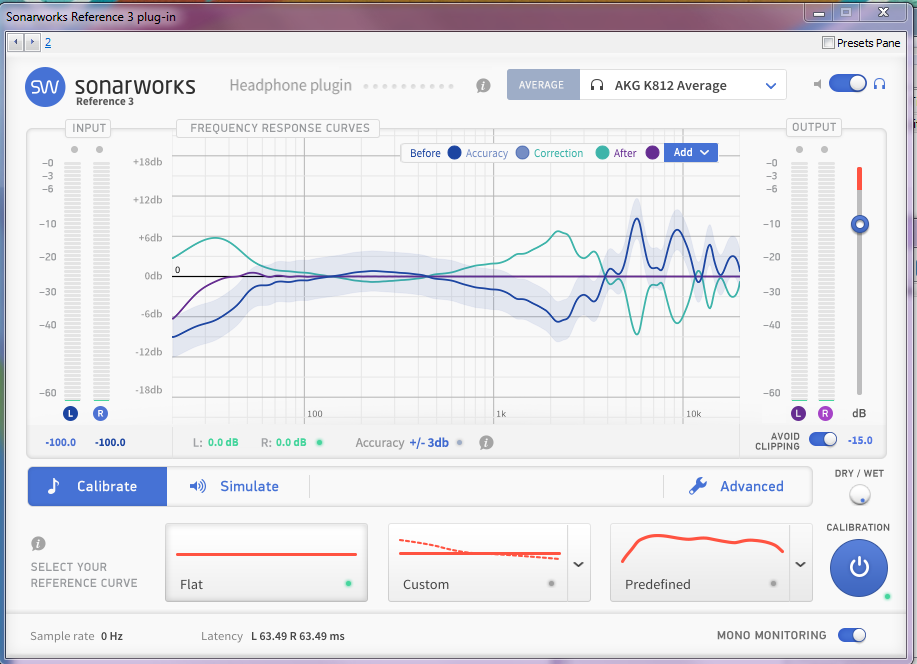Expand the Custom curve dropdown arrow
The height and width of the screenshot is (664, 917).
[578, 565]
